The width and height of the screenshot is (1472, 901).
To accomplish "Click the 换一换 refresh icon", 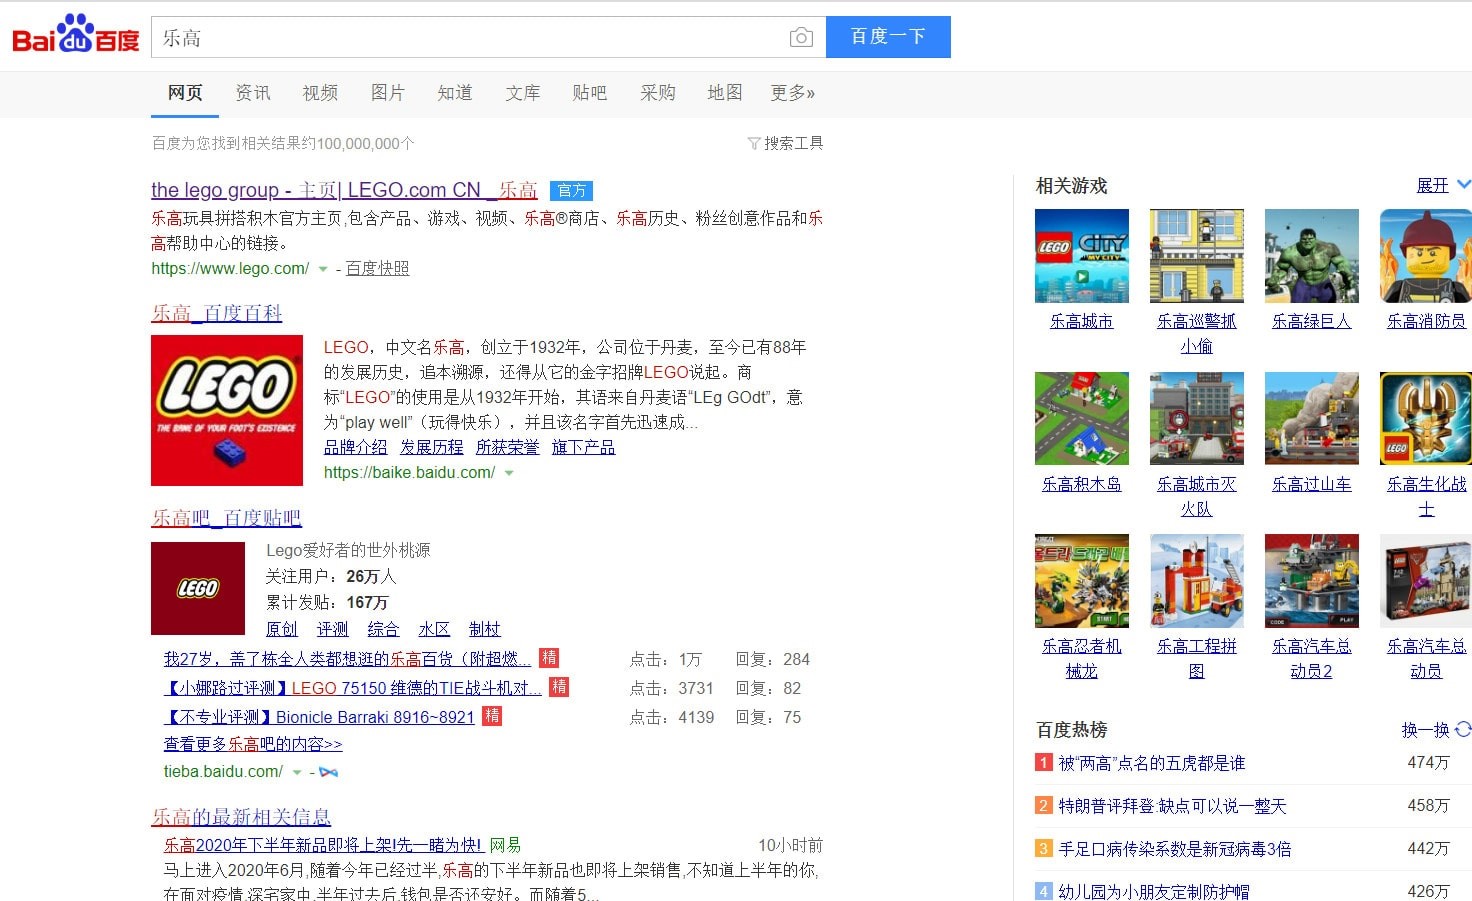I will click(x=1463, y=729).
